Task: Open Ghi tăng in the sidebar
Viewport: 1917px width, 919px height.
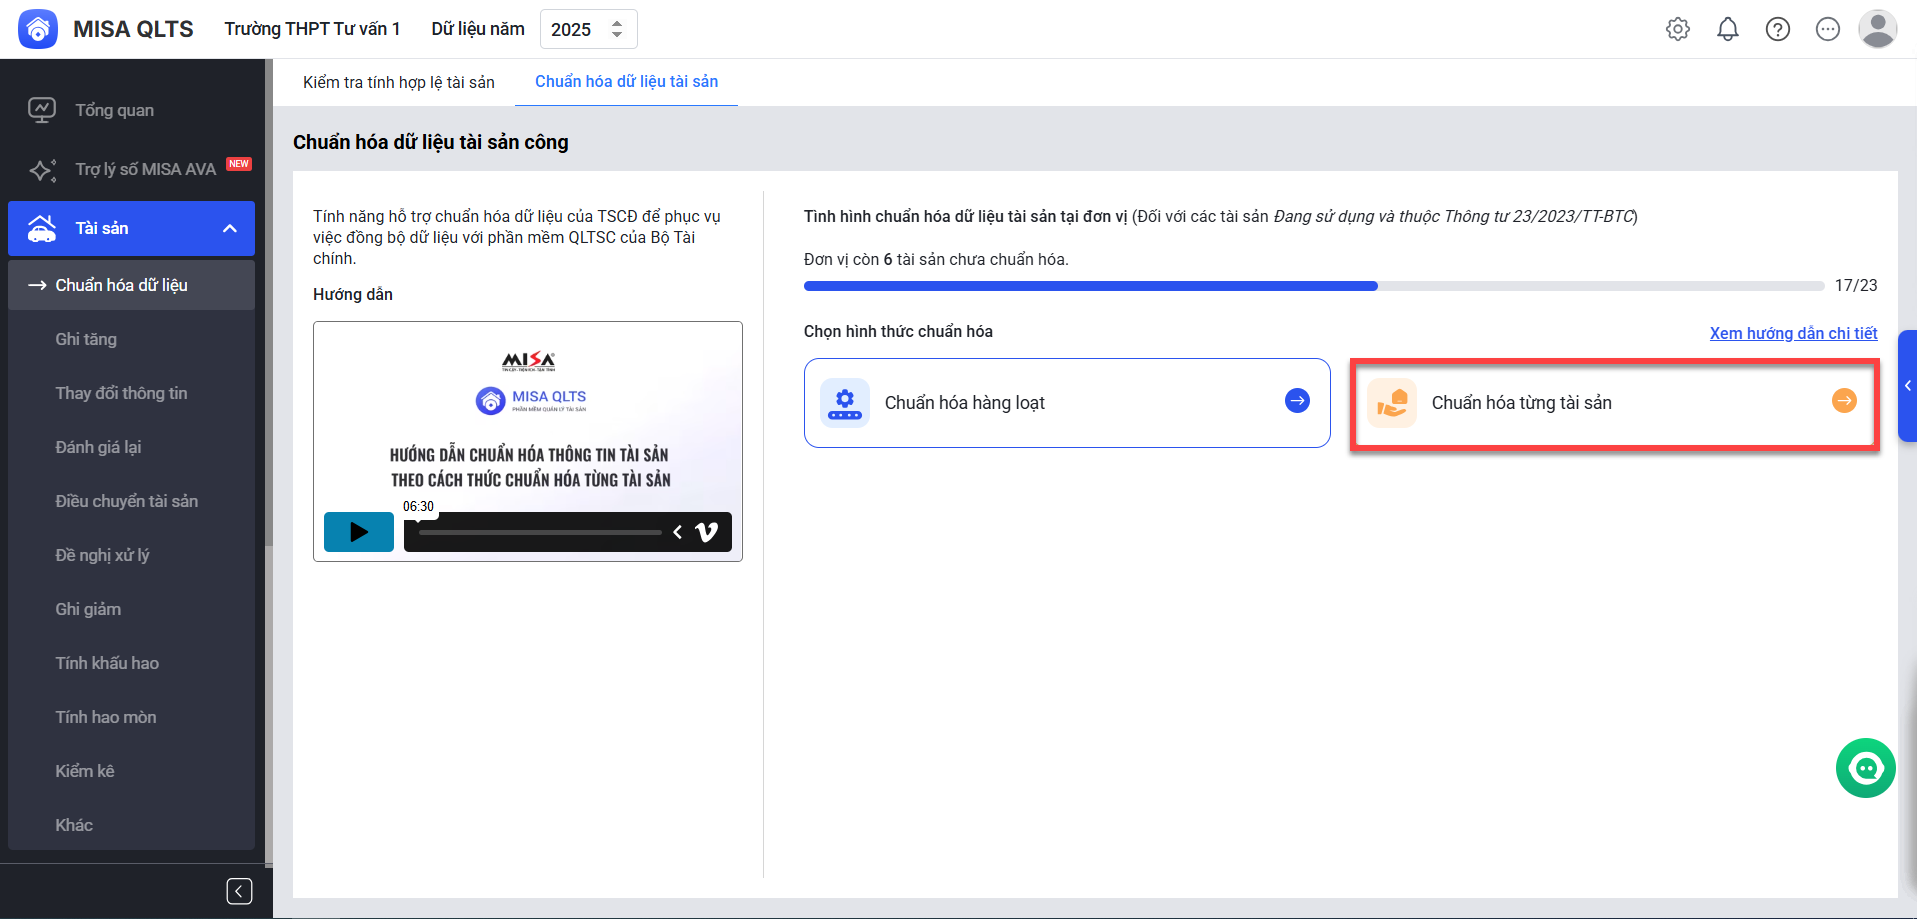Action: 86,340
